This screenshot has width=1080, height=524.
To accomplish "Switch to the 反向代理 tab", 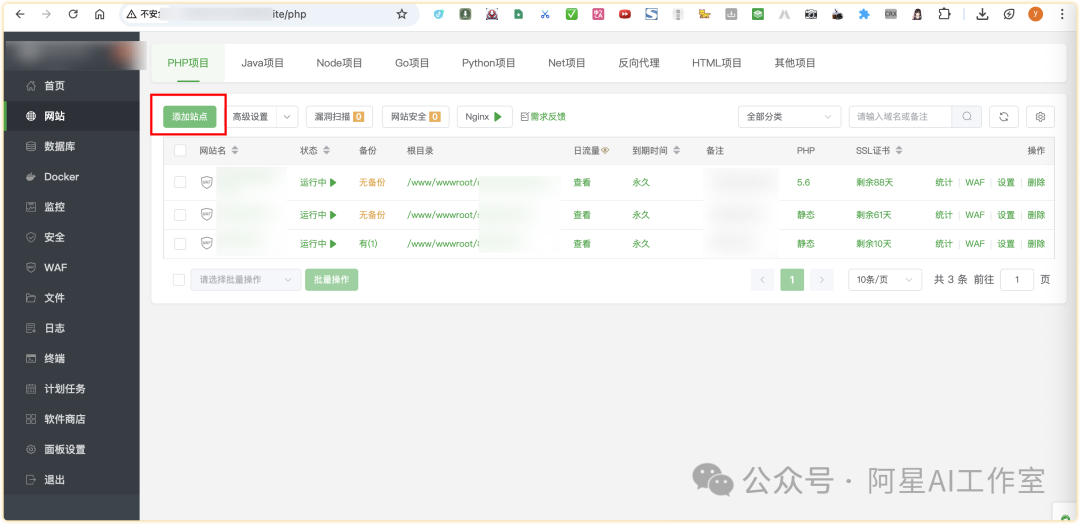I will 638,63.
